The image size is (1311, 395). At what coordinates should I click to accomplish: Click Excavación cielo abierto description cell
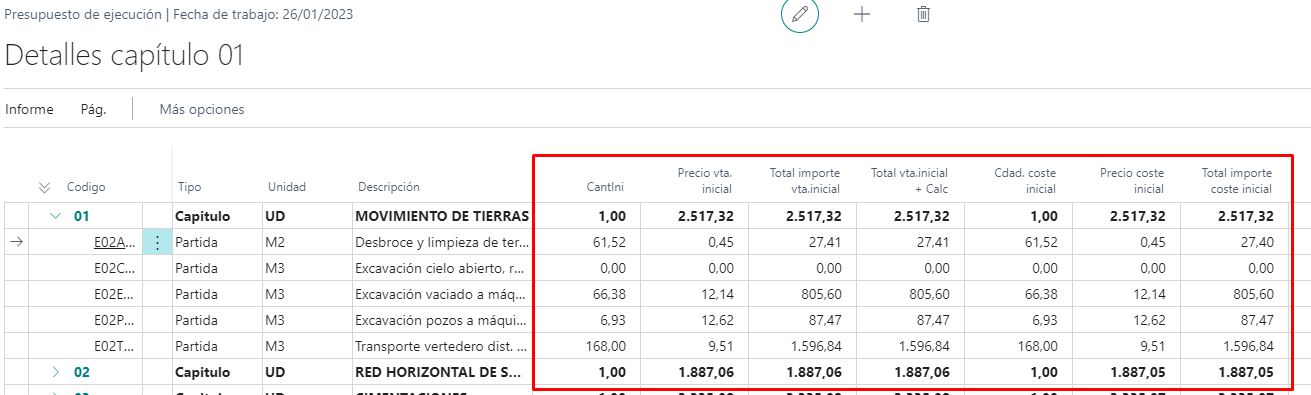point(442,268)
